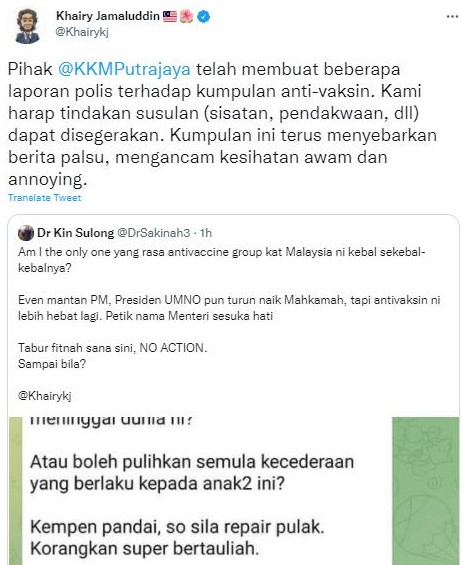Click Khairy Jamaluddin's profile avatar
462x565 pixels.
tap(28, 26)
